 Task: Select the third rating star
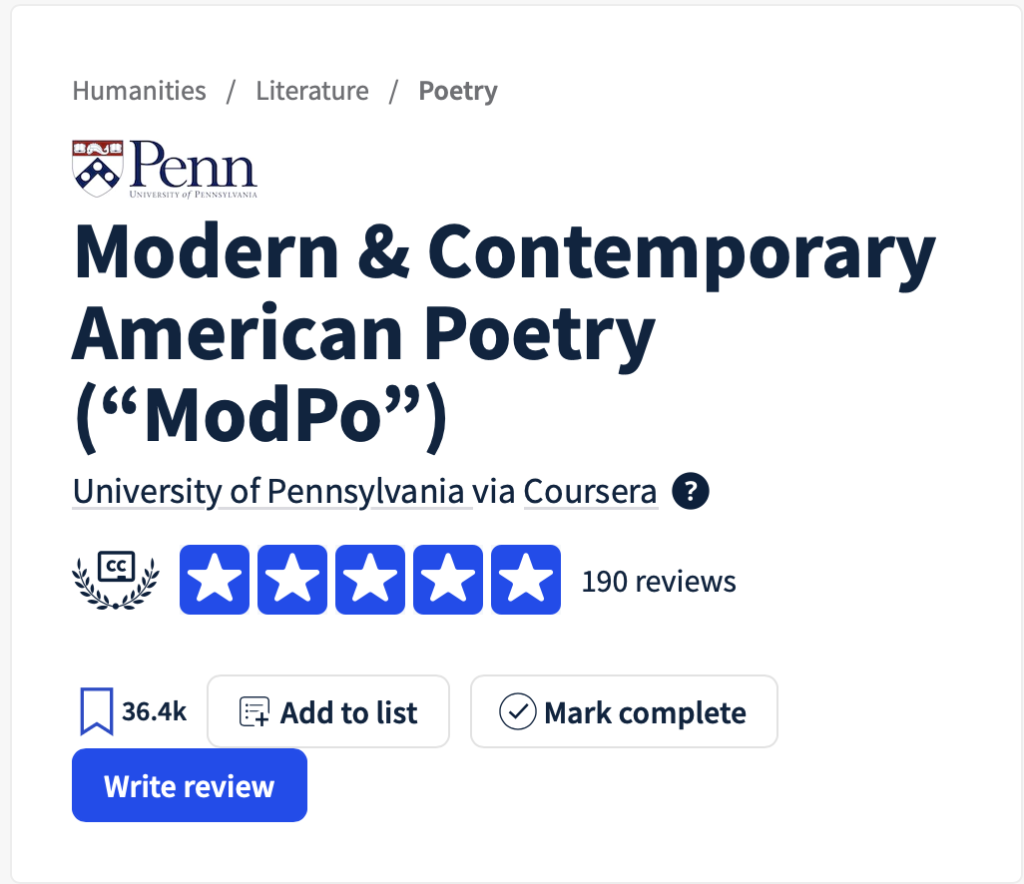click(x=369, y=578)
